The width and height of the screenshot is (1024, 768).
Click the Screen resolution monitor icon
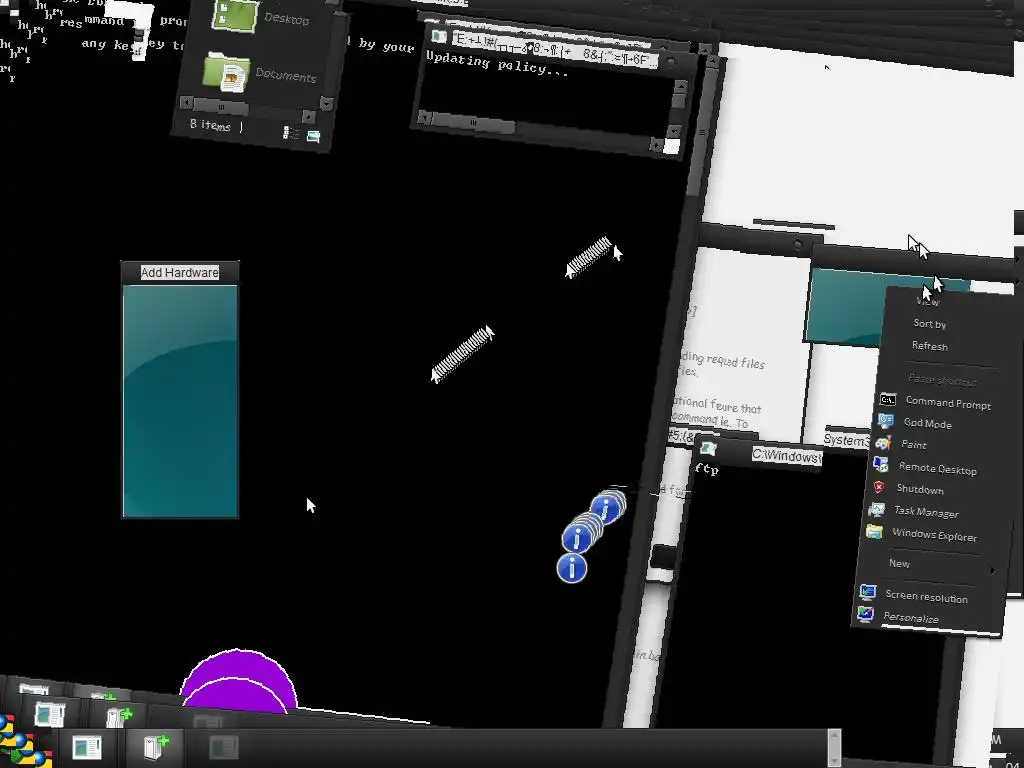pos(867,592)
